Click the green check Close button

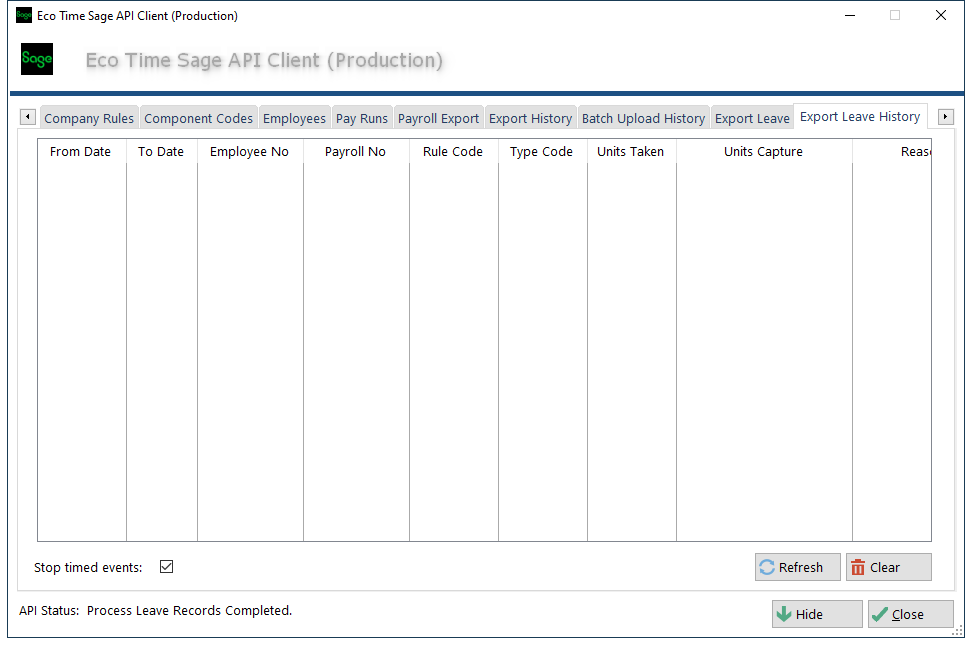click(x=910, y=614)
